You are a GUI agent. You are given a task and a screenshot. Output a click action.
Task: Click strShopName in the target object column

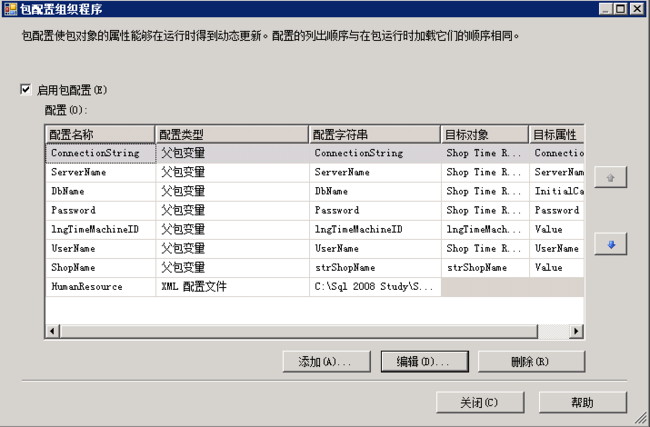point(485,267)
